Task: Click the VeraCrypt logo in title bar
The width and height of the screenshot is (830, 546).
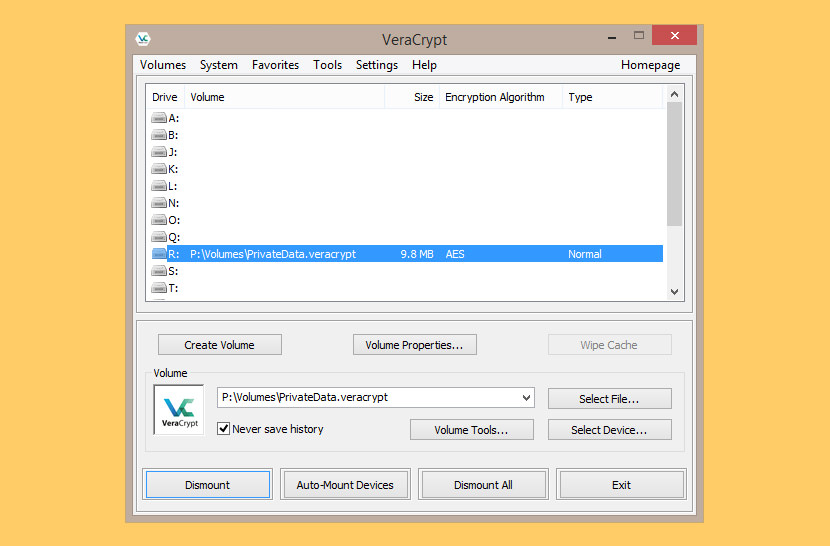Action: click(x=143, y=39)
